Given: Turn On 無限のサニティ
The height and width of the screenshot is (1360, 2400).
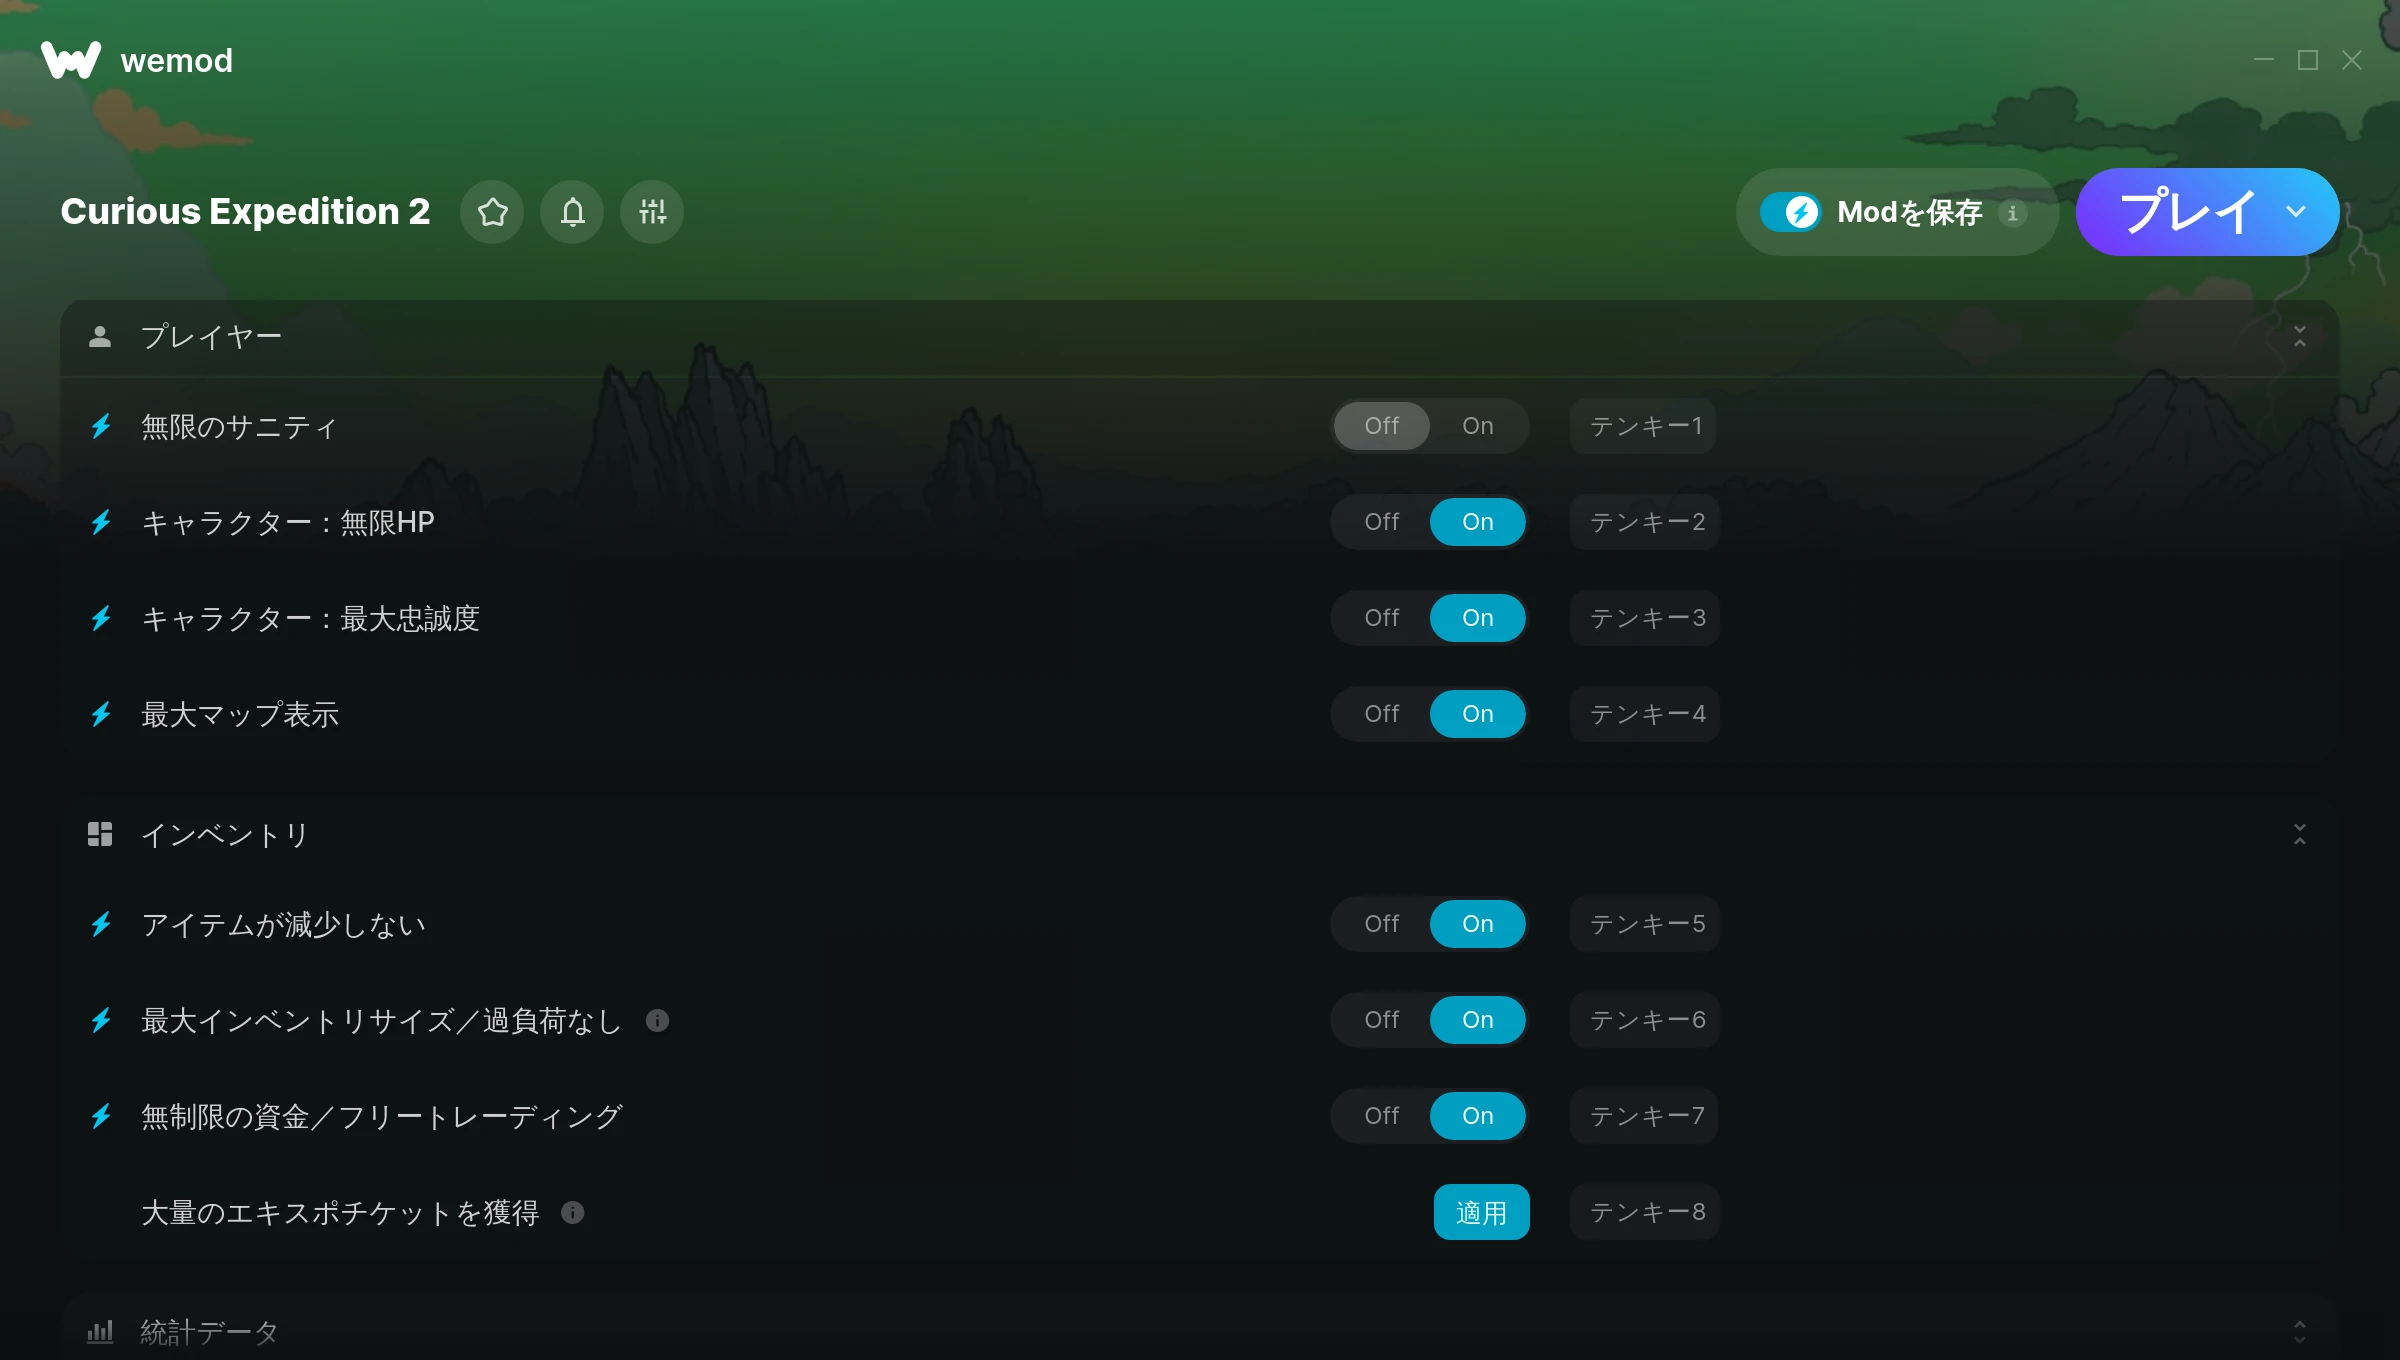Looking at the screenshot, I should [1478, 426].
